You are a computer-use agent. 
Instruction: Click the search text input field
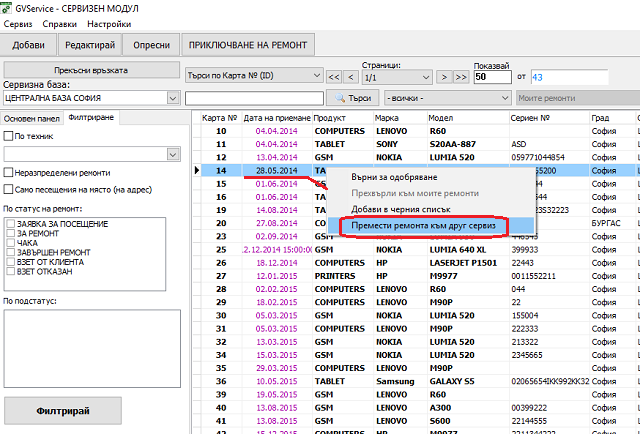pos(254,98)
